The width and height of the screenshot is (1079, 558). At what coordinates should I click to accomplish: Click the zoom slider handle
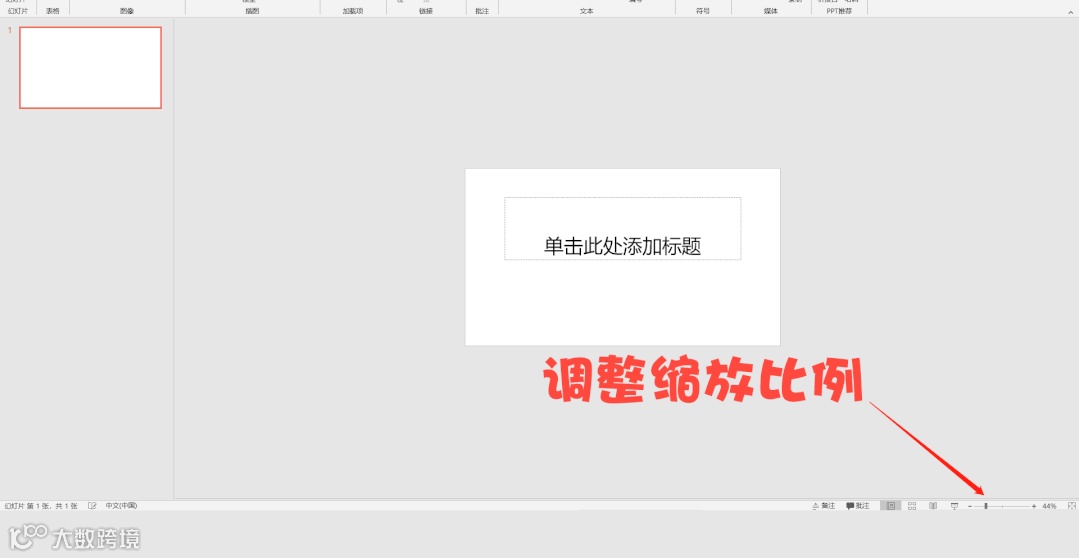coord(986,506)
